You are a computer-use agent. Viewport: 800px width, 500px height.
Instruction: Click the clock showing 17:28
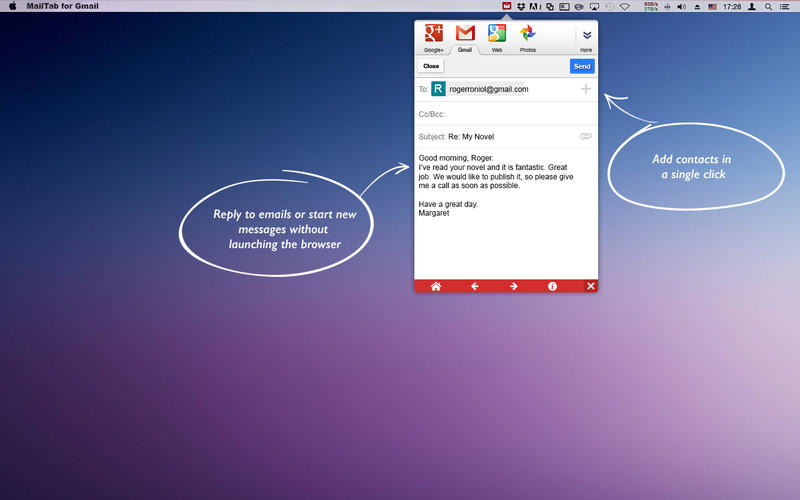(732, 7)
